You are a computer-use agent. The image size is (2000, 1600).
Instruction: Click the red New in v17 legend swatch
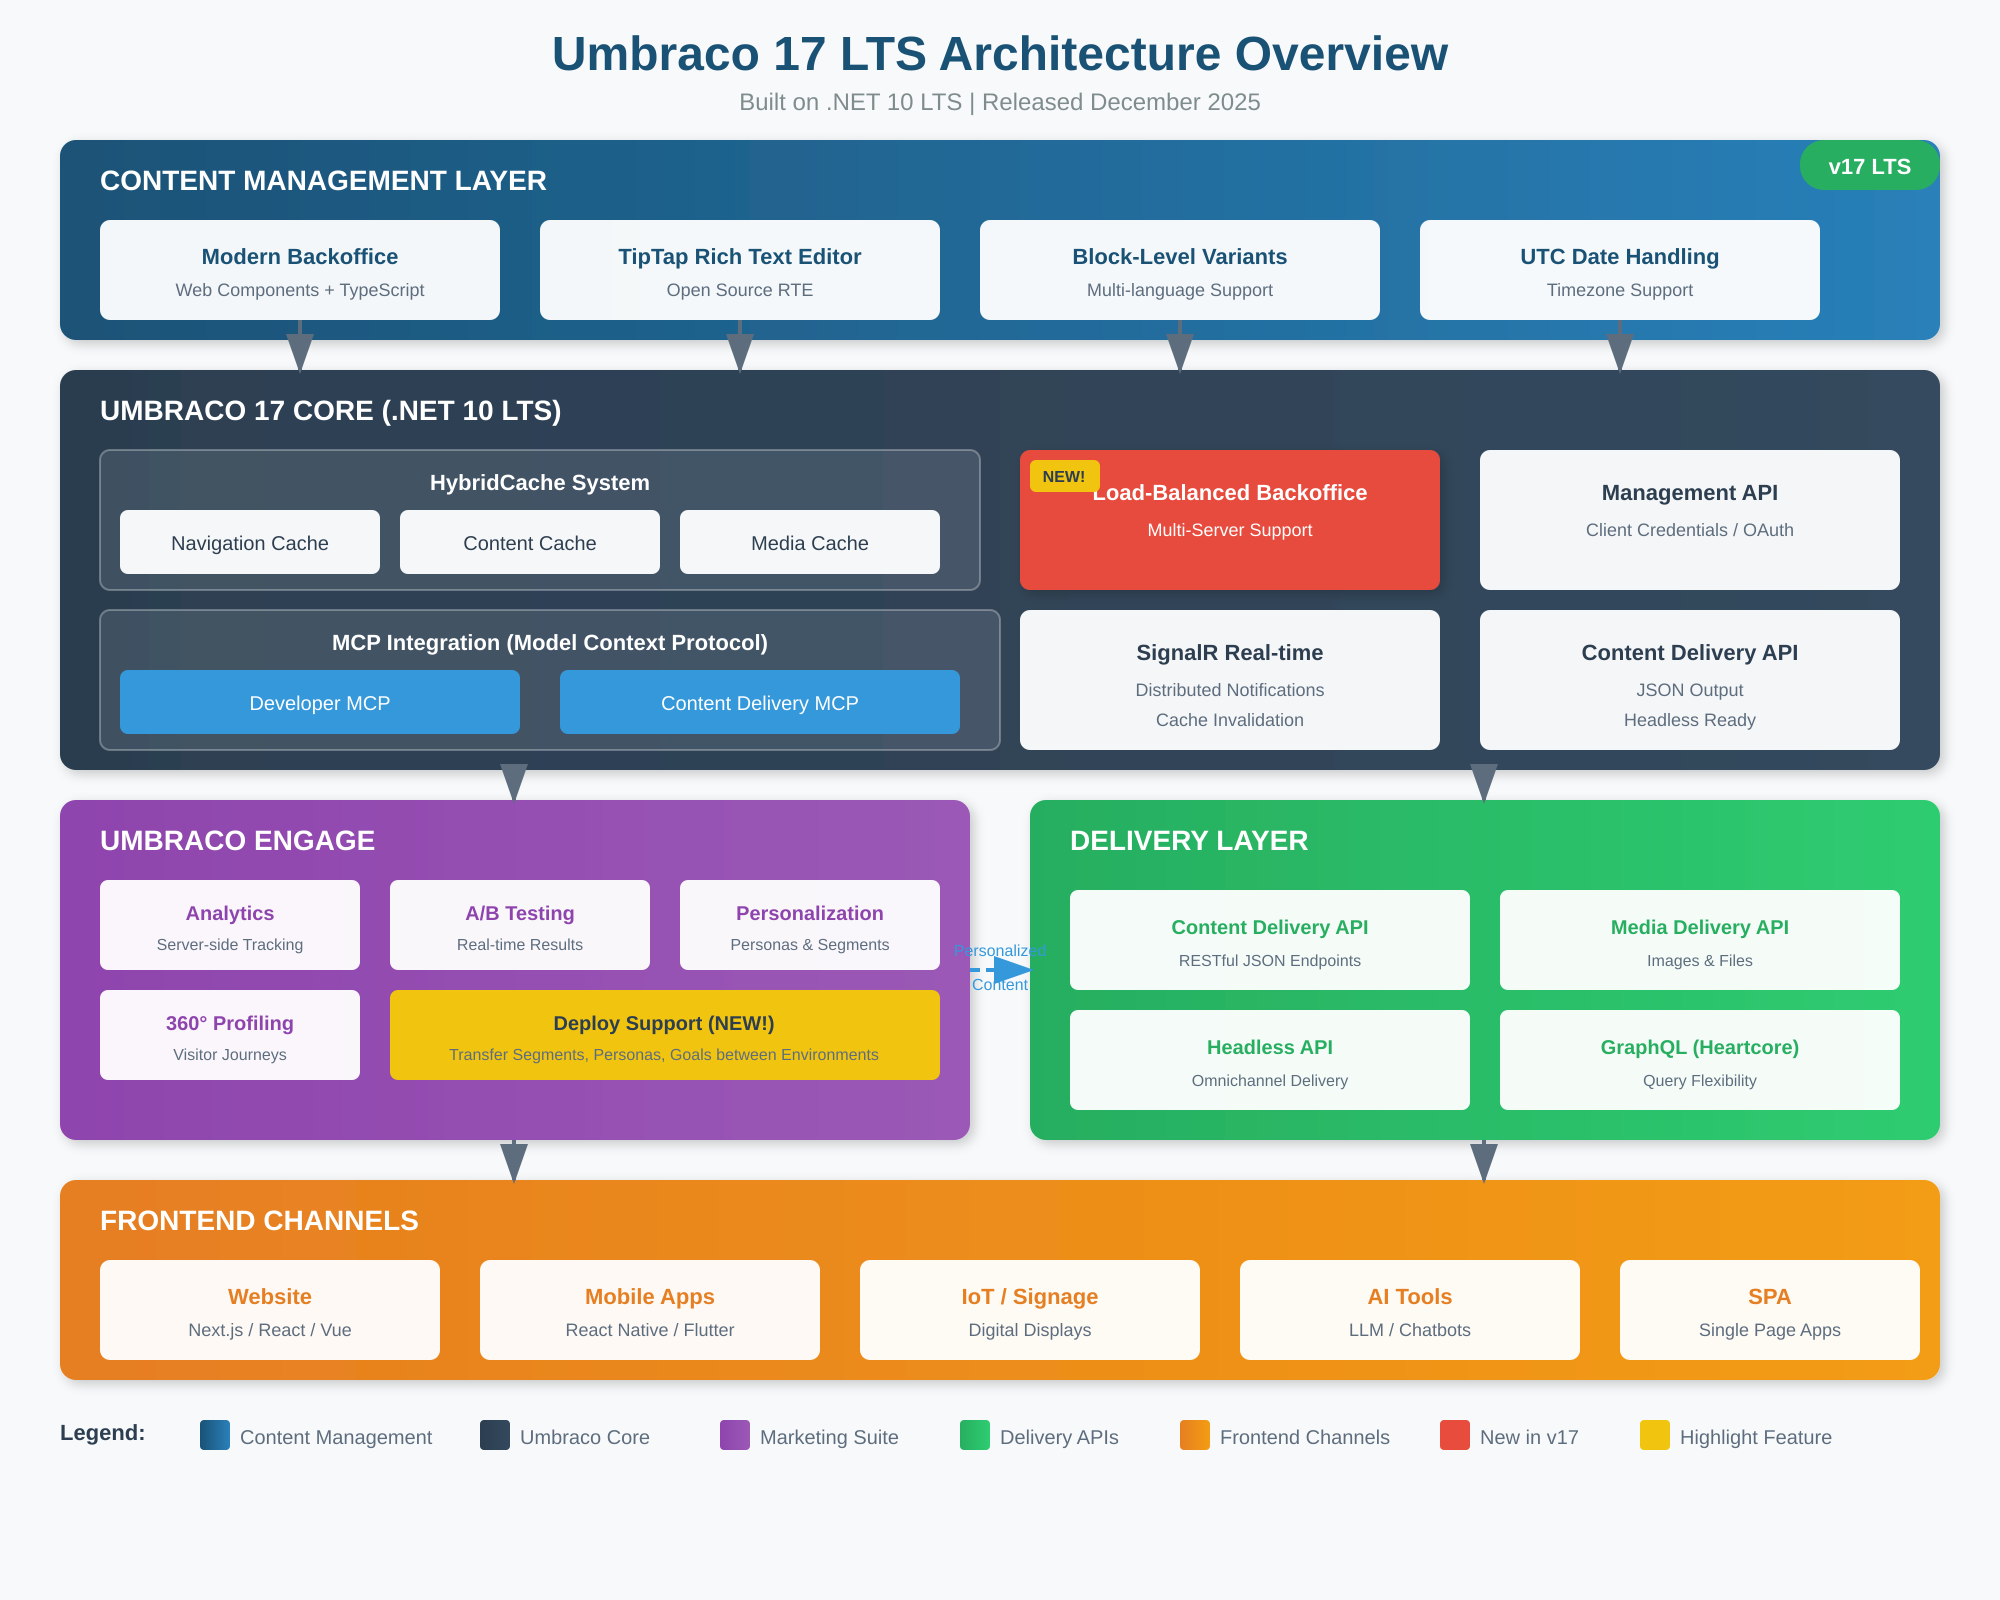click(1454, 1435)
